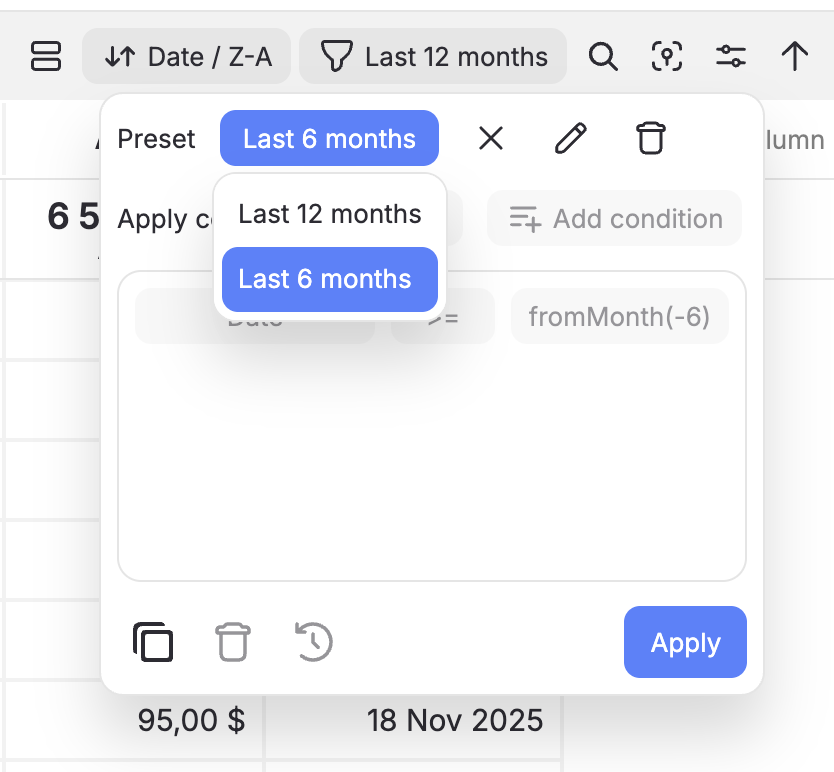Clear the preset with the X icon
The height and width of the screenshot is (772, 834).
(x=490, y=138)
